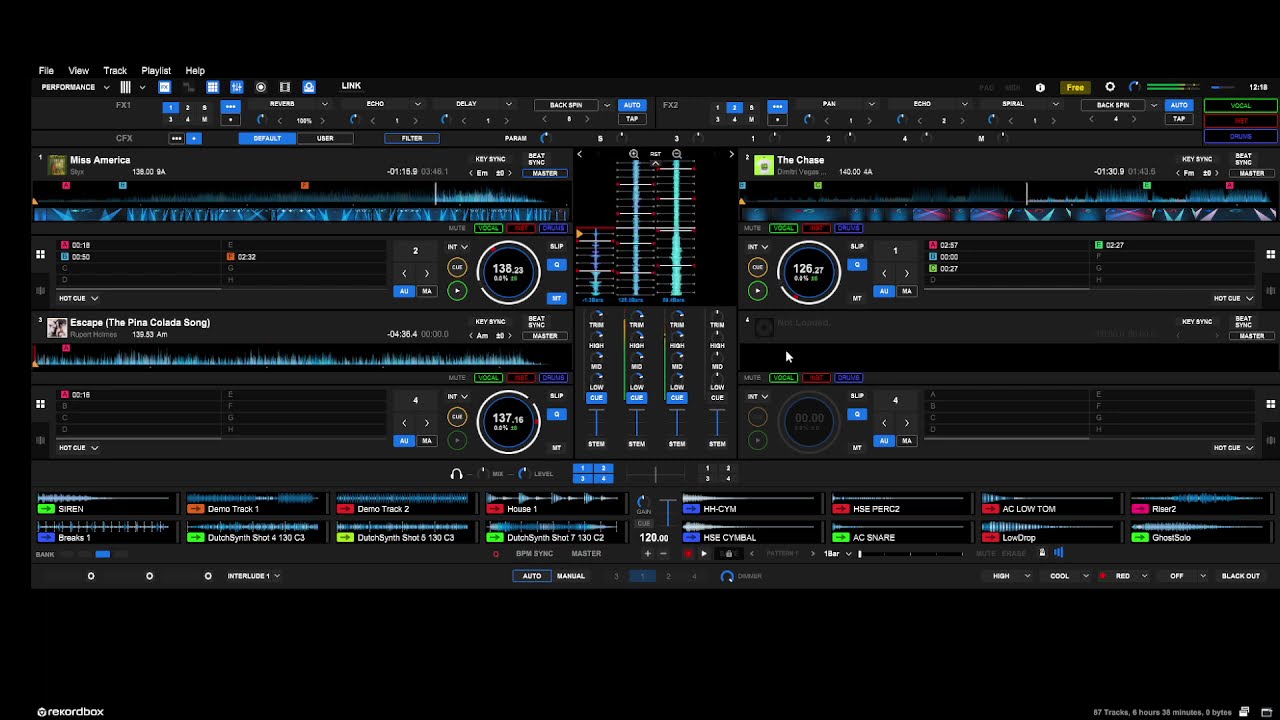Trigger the AC SNARE sampler play icon

tap(841, 538)
